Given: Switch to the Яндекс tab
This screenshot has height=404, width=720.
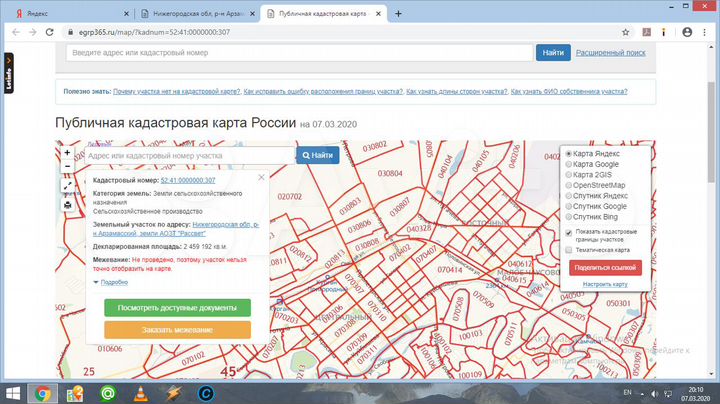Looking at the screenshot, I should tap(71, 14).
